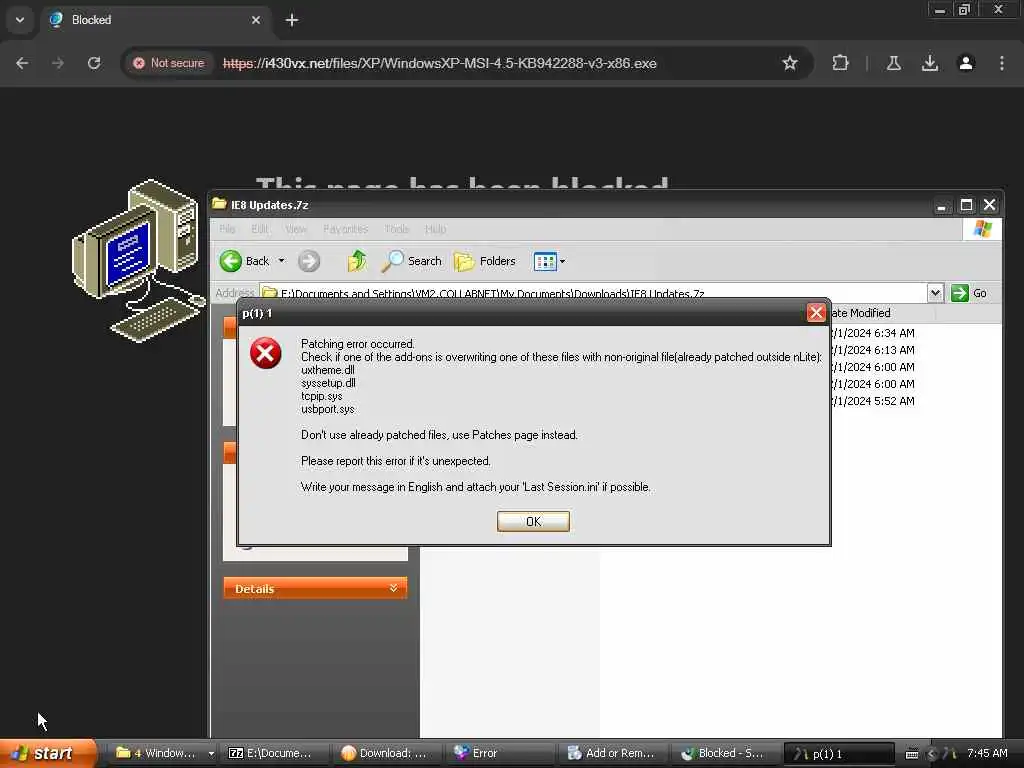The height and width of the screenshot is (768, 1024).
Task: Open the browser three-dot menu
Action: coord(1001,63)
